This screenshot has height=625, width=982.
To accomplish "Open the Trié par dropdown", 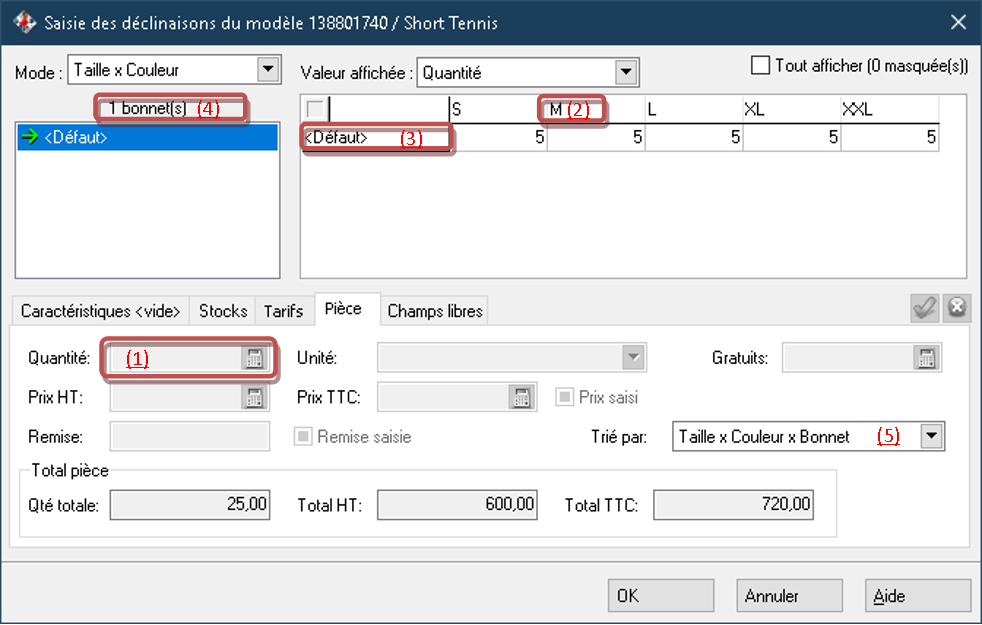I will pos(932,436).
